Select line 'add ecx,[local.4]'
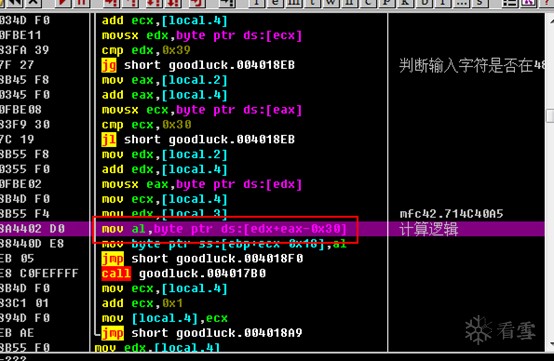Viewport: 554px width, 361px height. [164, 20]
